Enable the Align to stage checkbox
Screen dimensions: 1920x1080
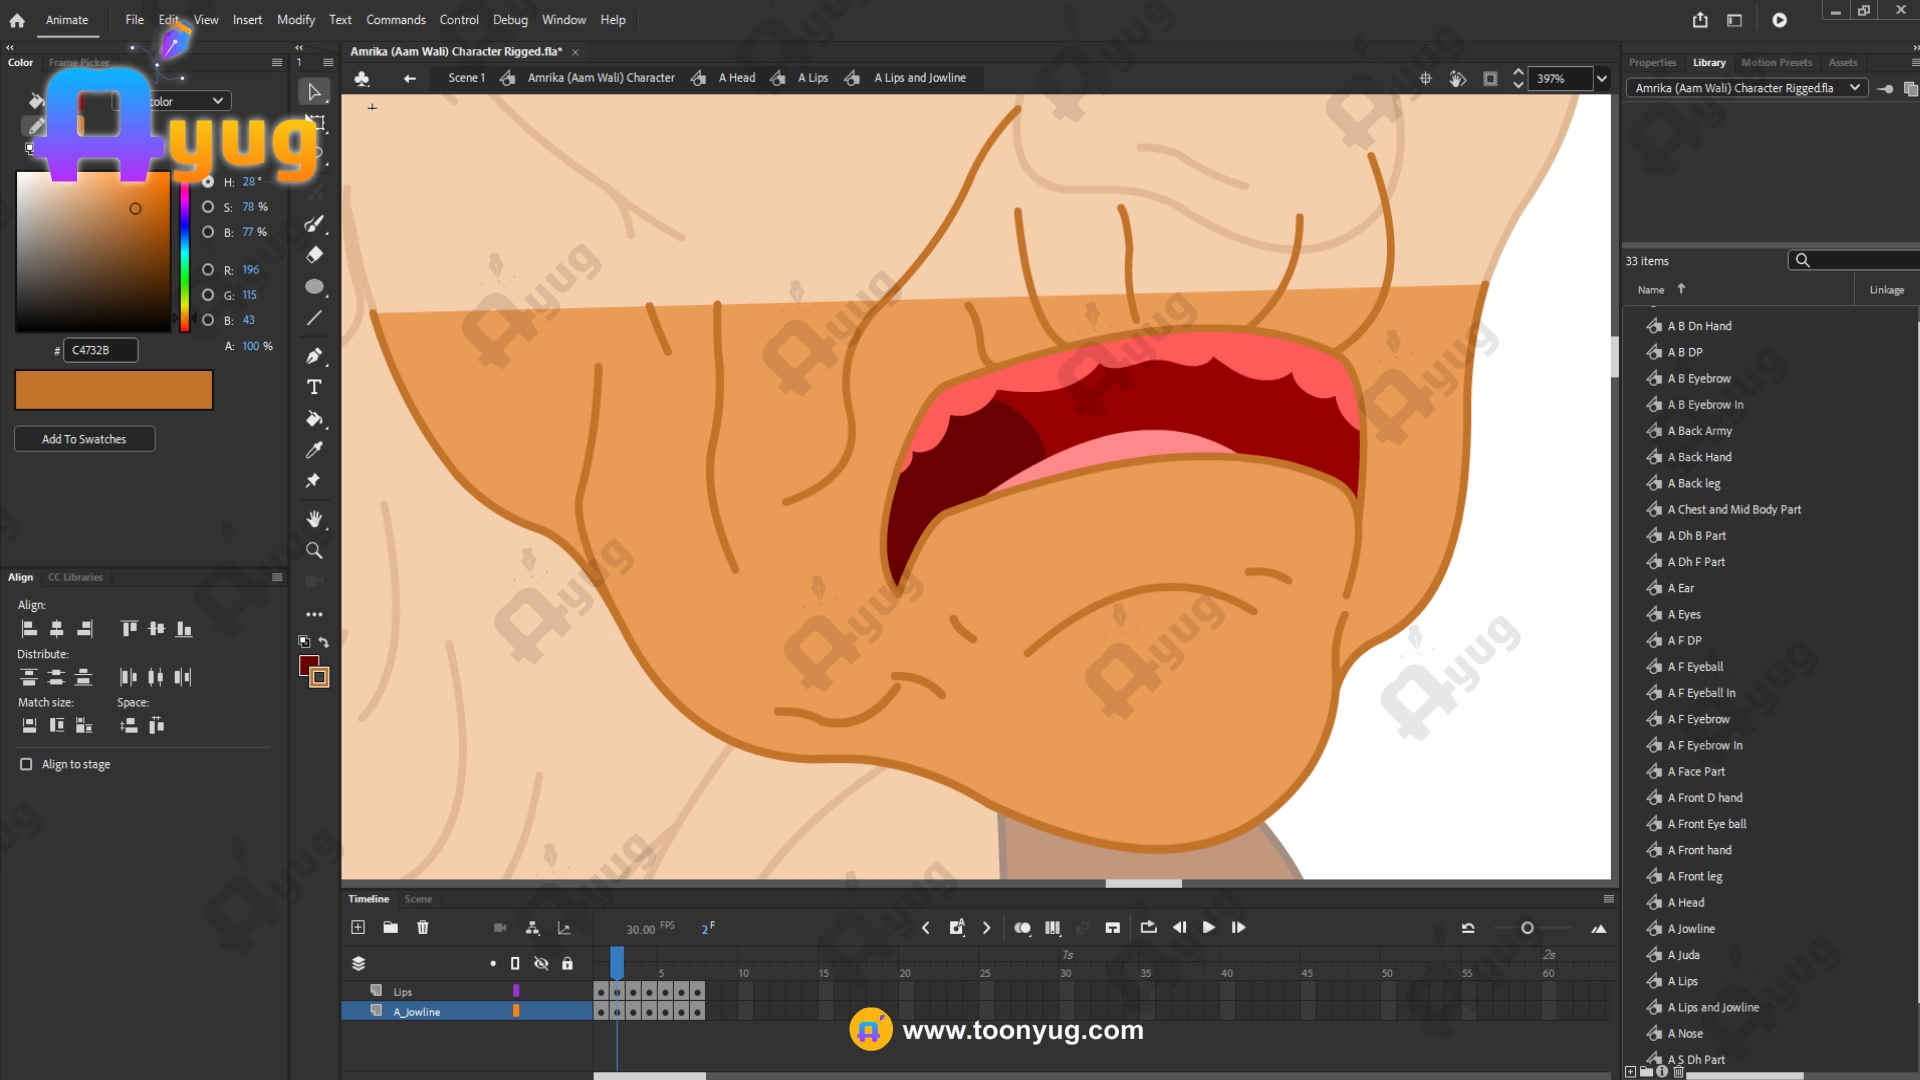pos(26,764)
